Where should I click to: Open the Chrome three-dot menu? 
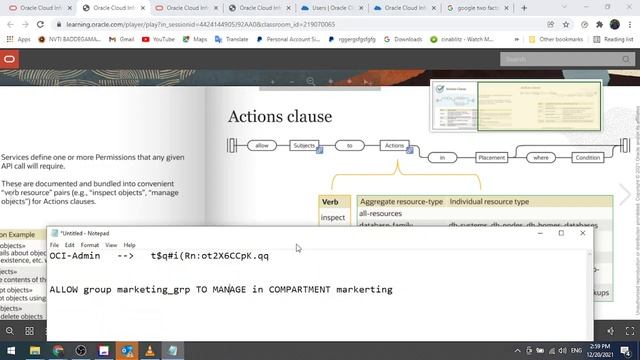(x=630, y=24)
